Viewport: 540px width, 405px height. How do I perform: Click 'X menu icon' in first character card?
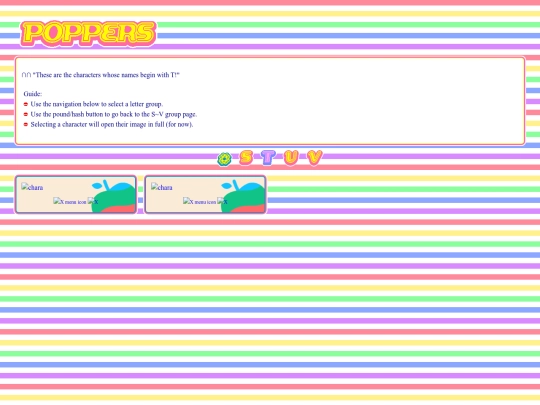point(70,201)
